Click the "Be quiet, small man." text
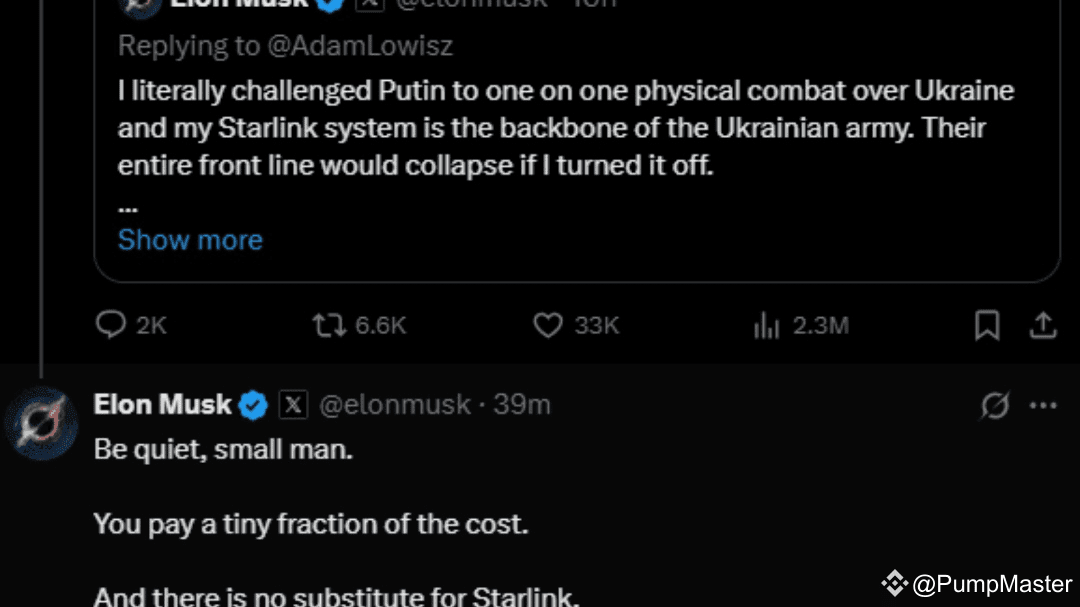This screenshot has height=607, width=1080. 223,450
